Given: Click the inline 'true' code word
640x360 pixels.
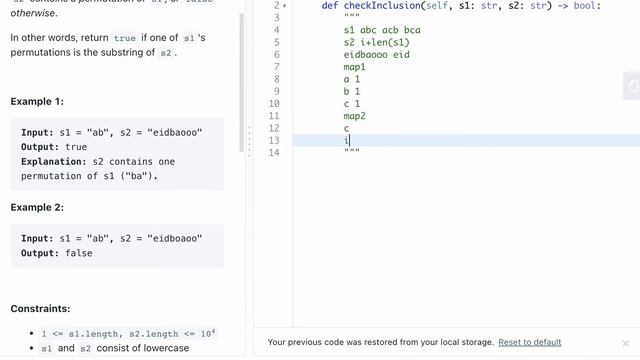Looking at the screenshot, I should (x=124, y=38).
